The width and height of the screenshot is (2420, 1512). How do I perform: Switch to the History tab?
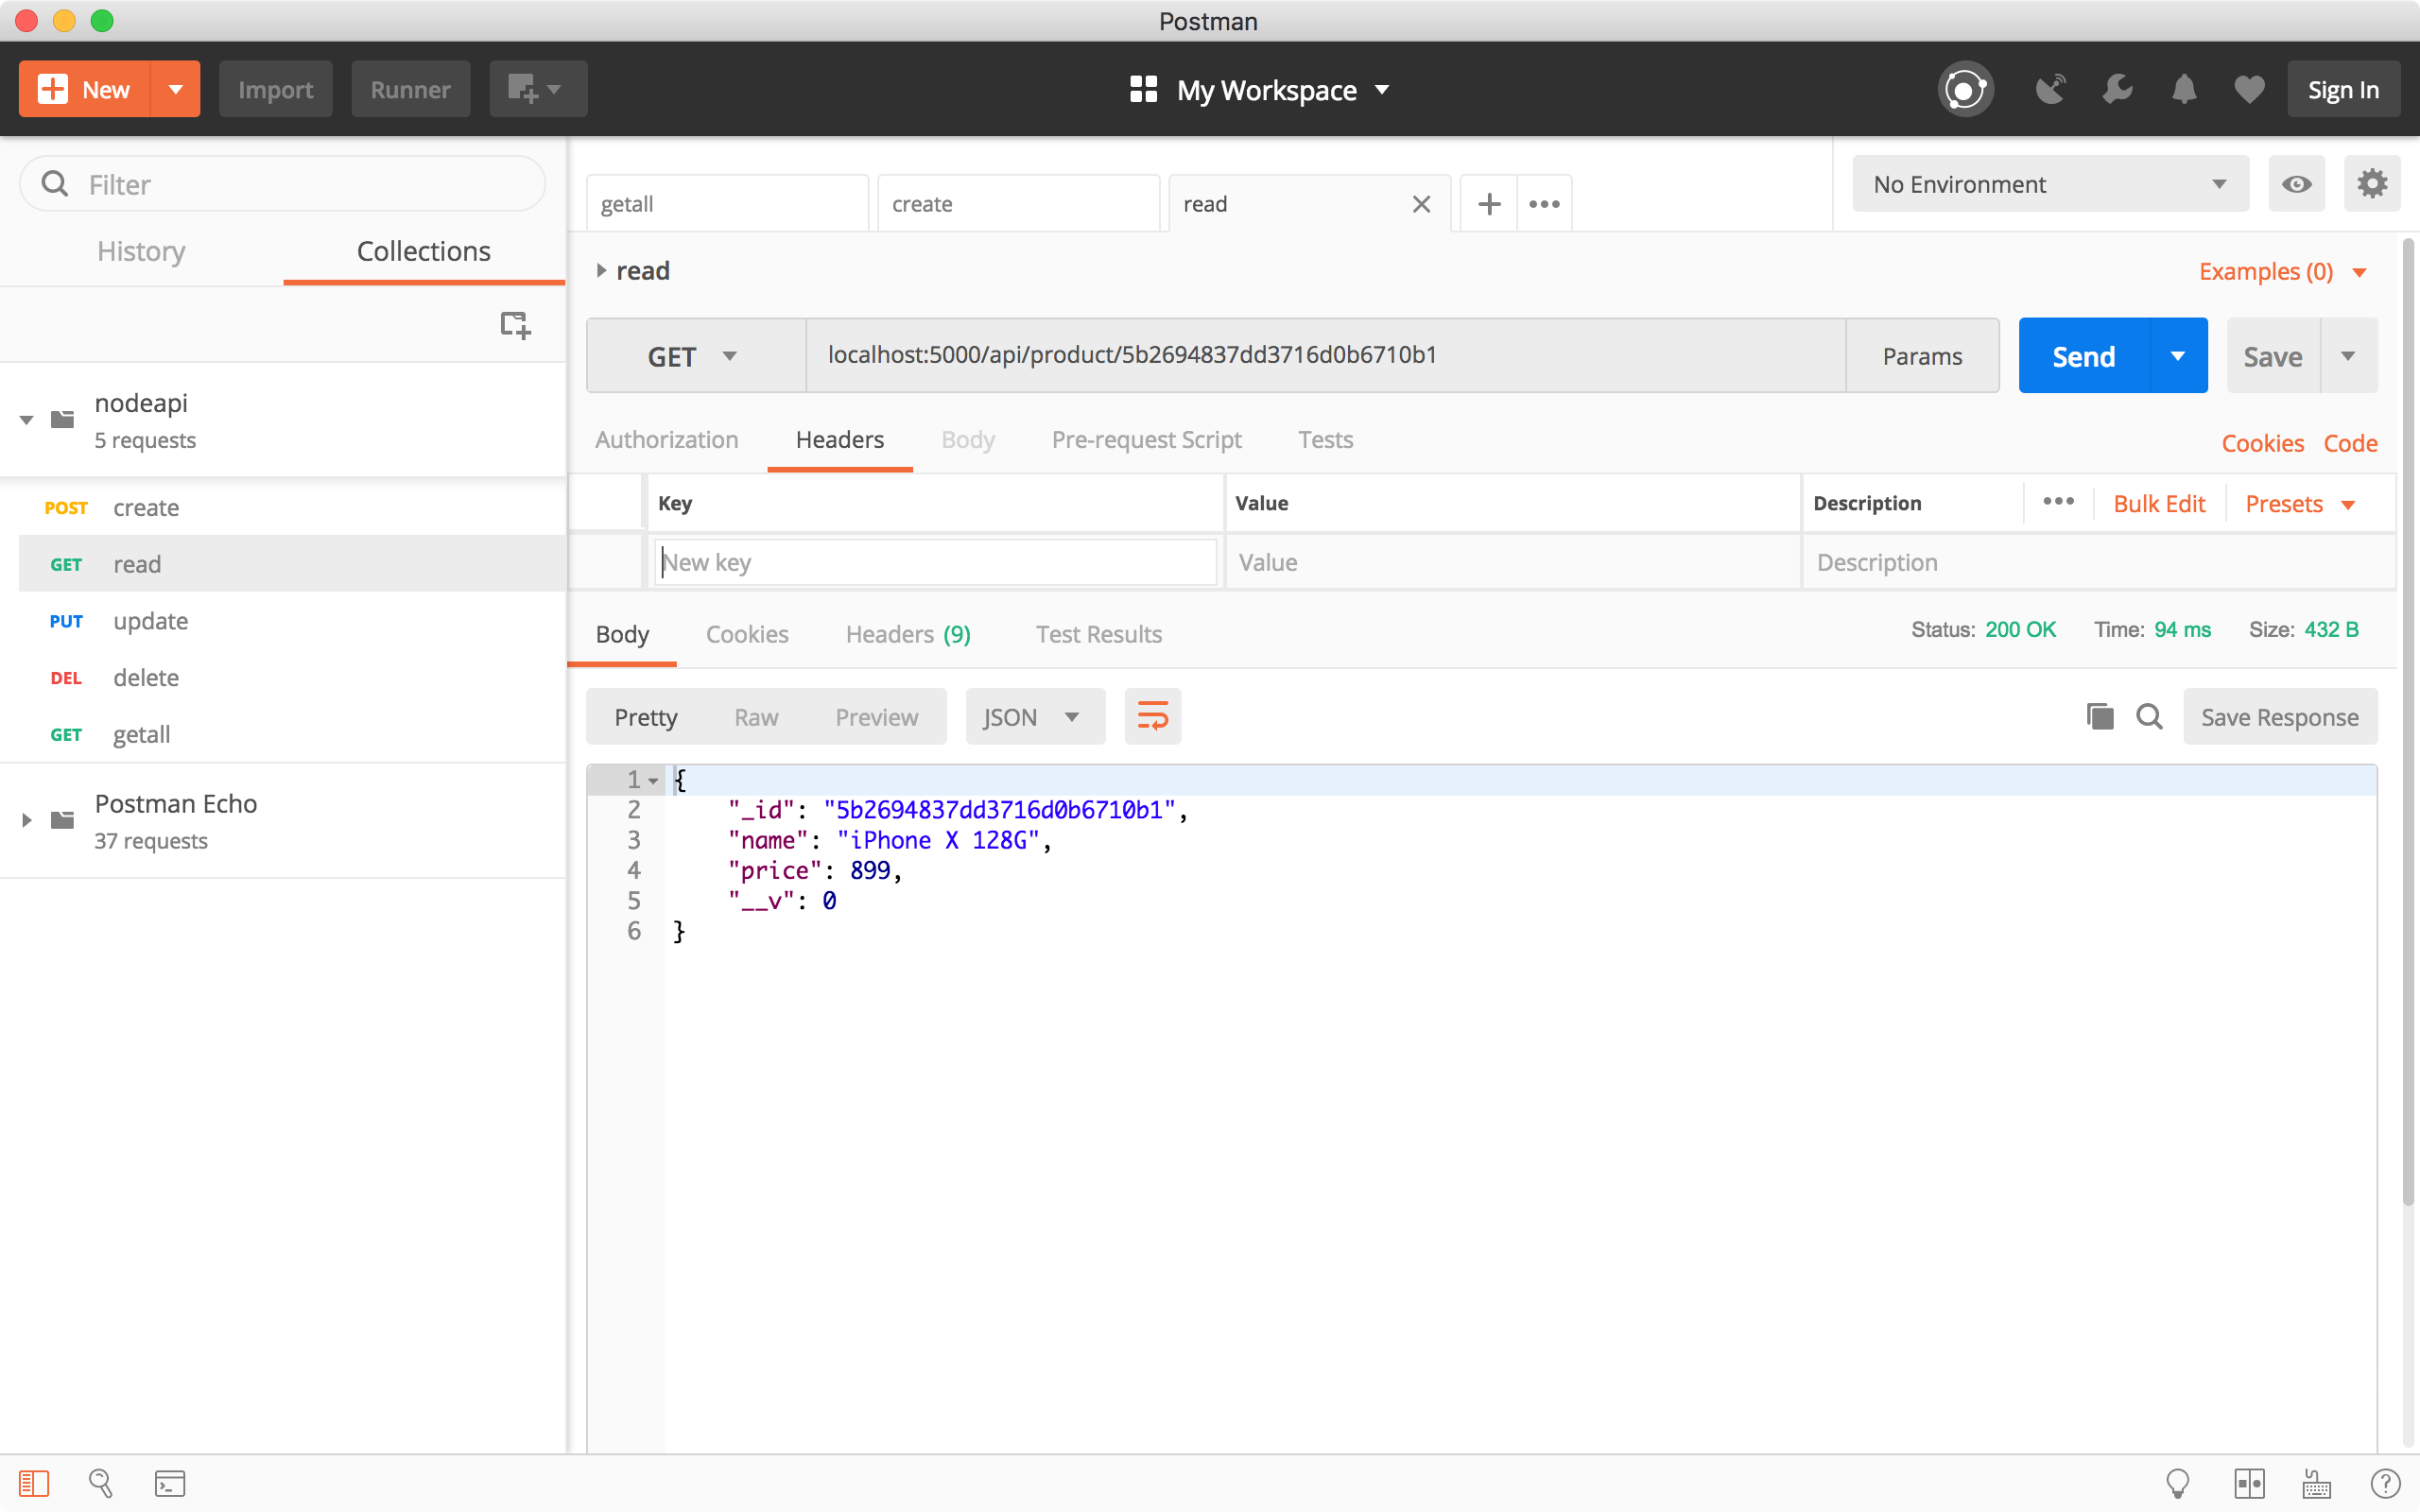coord(141,251)
